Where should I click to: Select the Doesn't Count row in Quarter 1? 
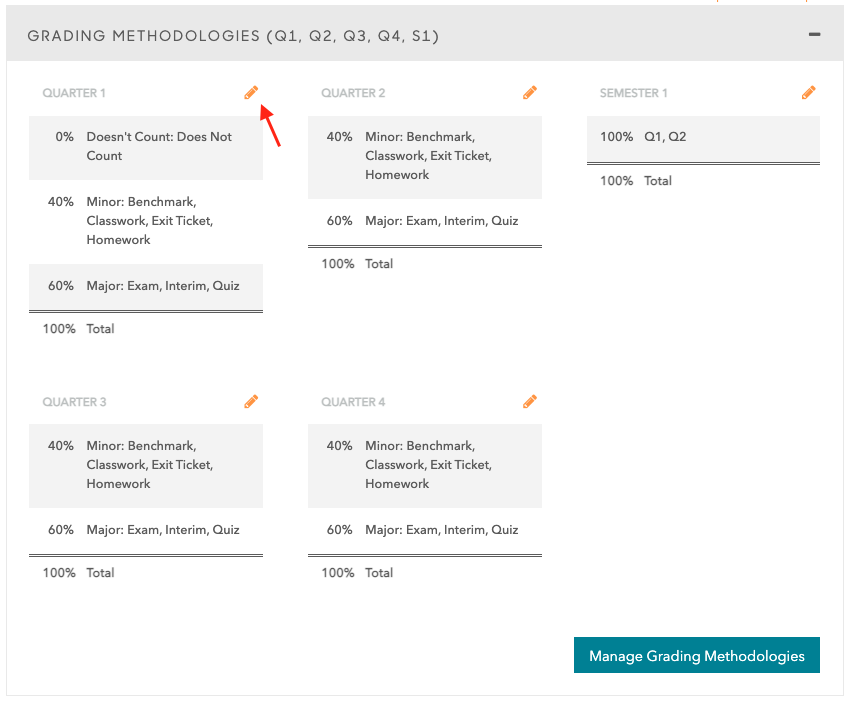click(x=146, y=147)
